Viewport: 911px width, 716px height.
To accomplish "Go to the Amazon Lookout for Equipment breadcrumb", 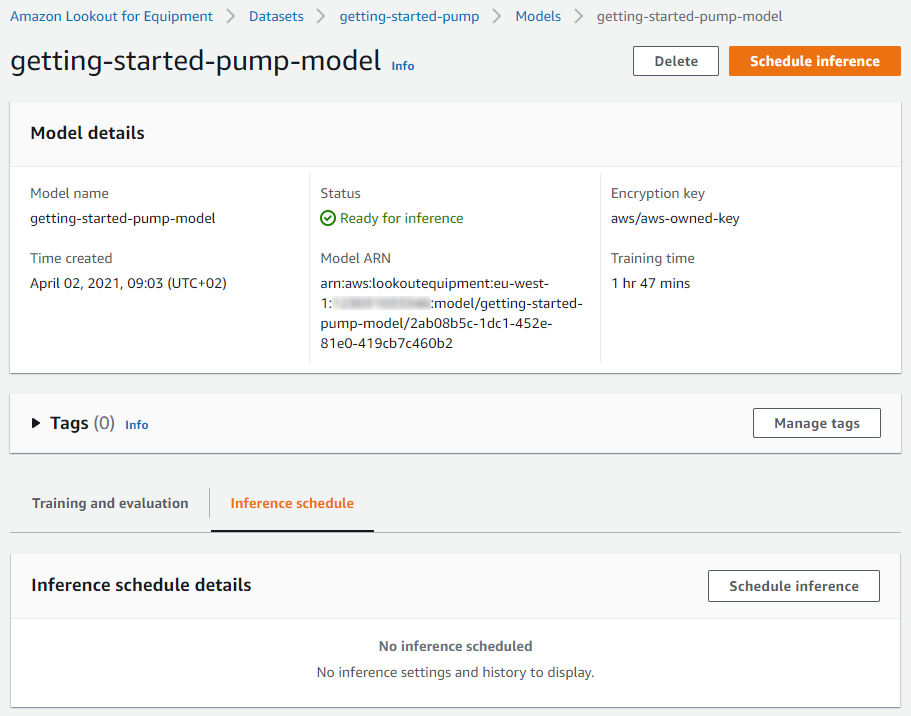I will pyautogui.click(x=112, y=16).
